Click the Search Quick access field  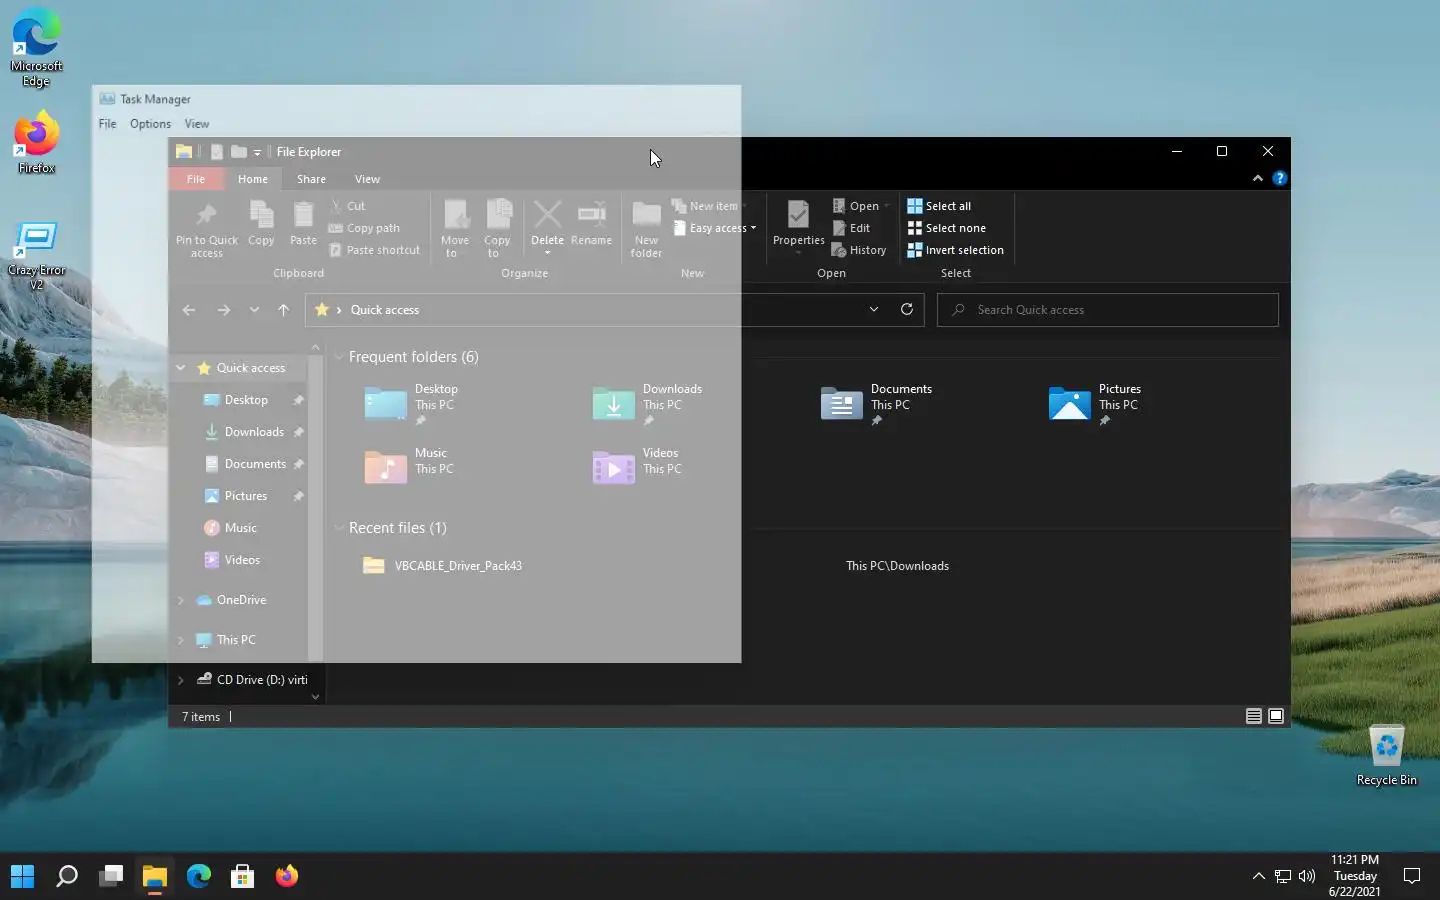tap(1108, 310)
